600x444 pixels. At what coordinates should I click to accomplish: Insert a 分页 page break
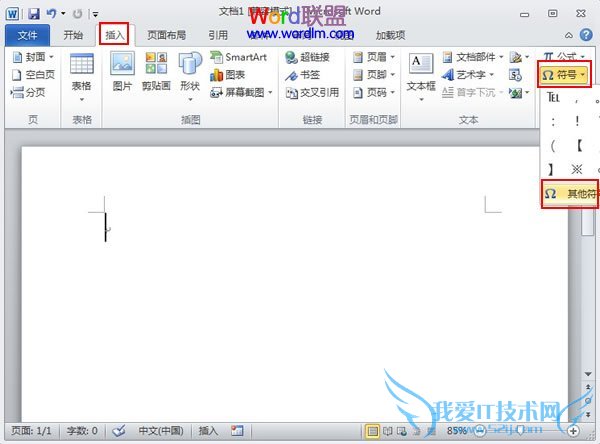tap(28, 92)
